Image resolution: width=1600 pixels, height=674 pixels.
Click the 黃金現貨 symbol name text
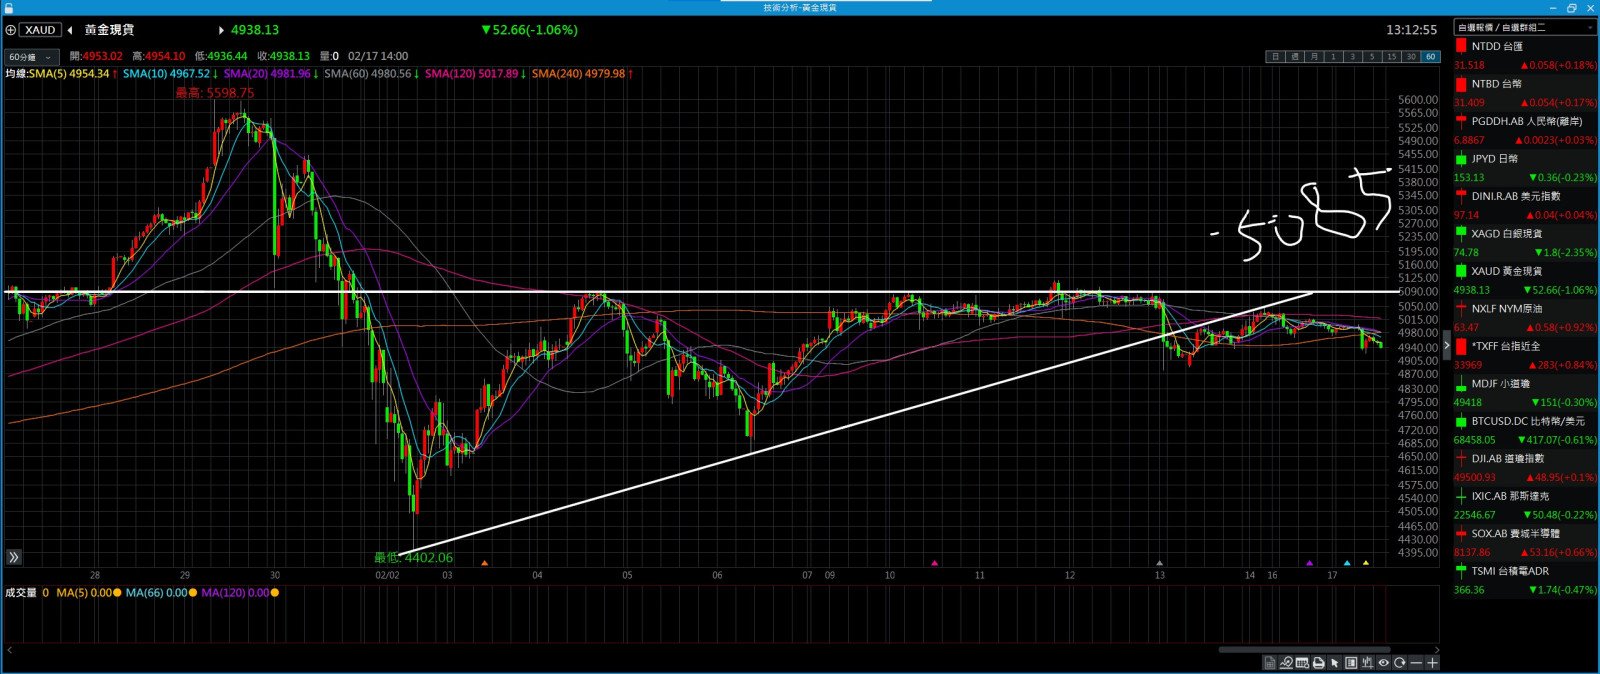pos(109,30)
